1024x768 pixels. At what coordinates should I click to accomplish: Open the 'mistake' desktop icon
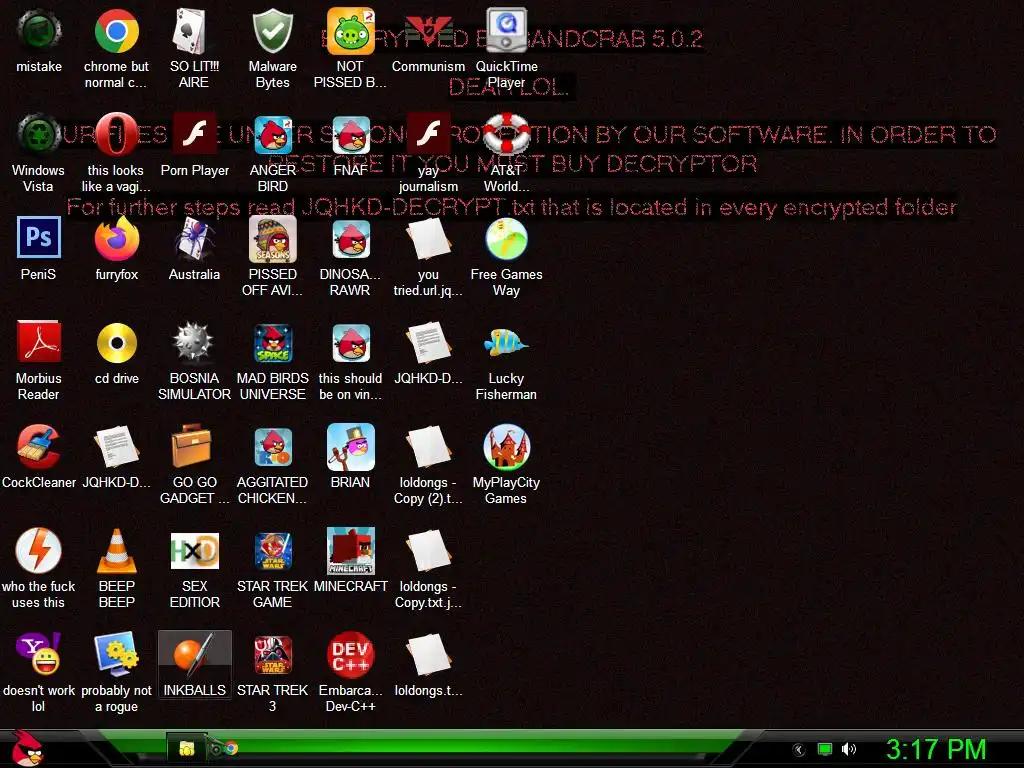39,31
